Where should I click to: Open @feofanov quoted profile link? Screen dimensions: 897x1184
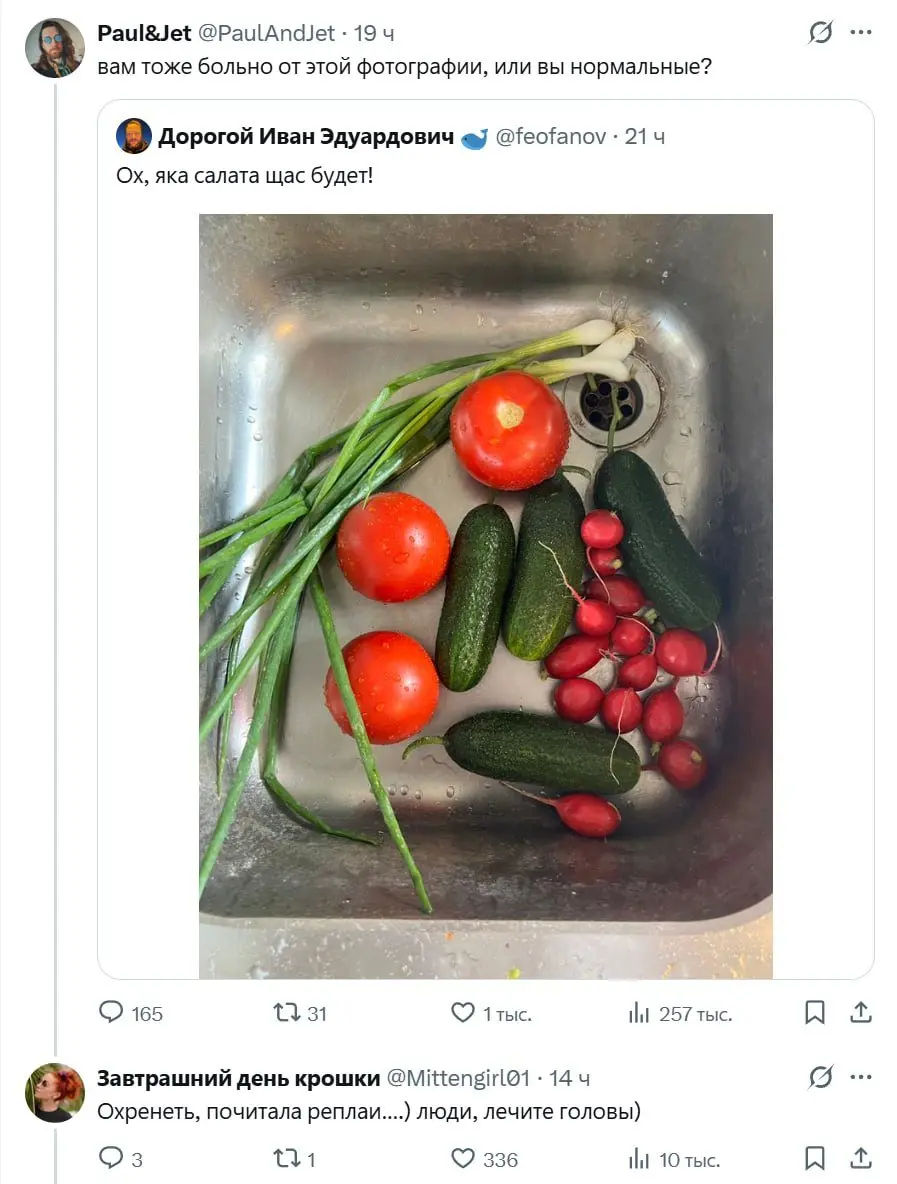point(550,137)
